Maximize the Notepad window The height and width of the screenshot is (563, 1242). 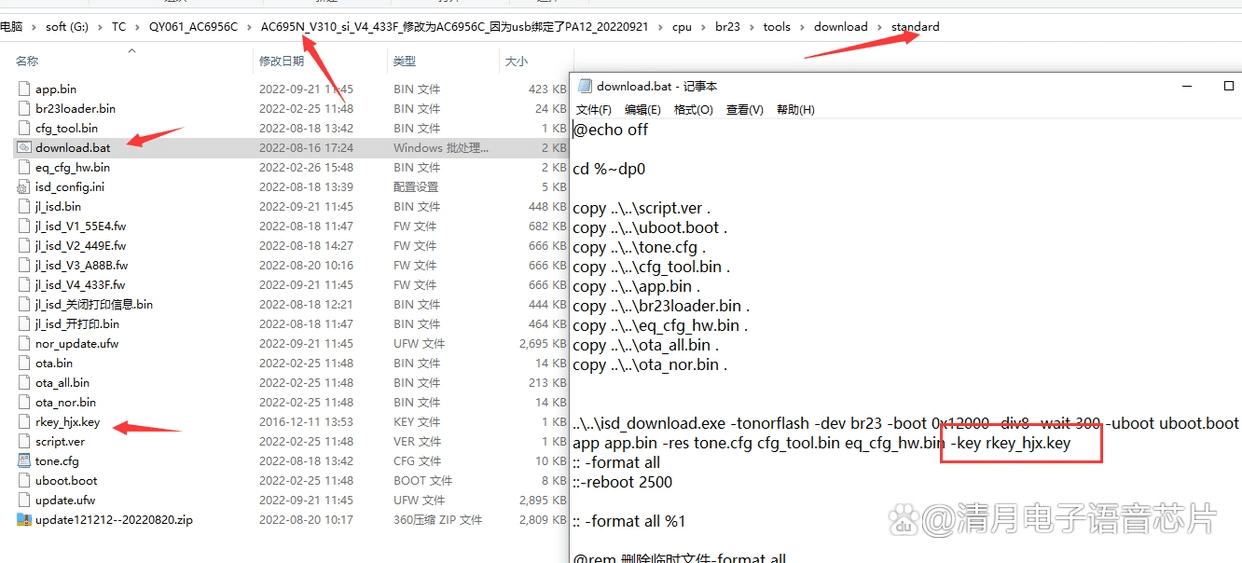tap(1228, 87)
